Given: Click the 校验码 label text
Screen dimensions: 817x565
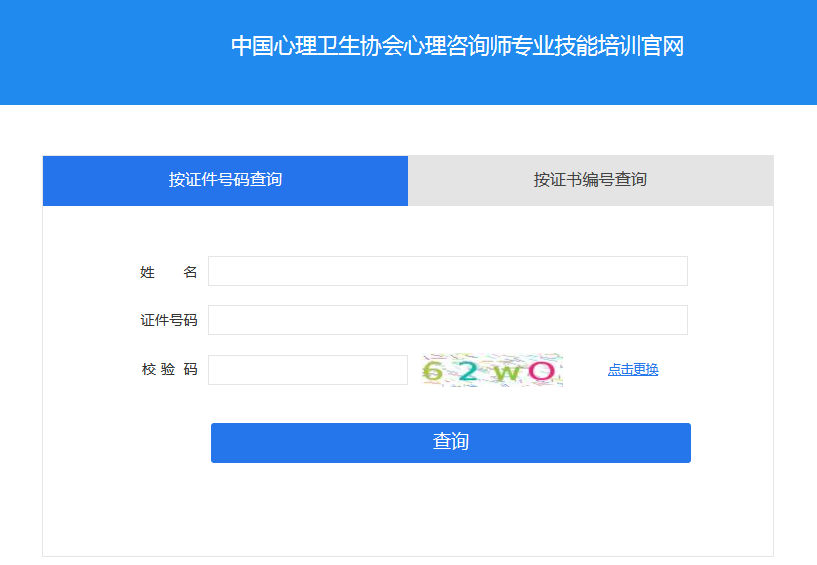Looking at the screenshot, I should (x=169, y=370).
